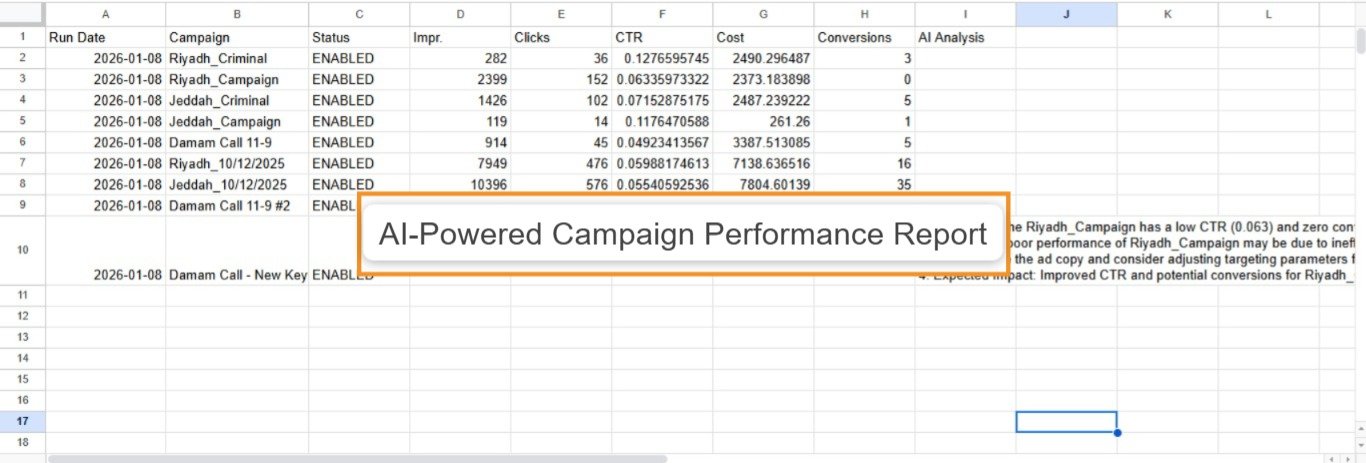Select the CTR value 0.1276595745
The height and width of the screenshot is (463, 1366).
pos(661,58)
